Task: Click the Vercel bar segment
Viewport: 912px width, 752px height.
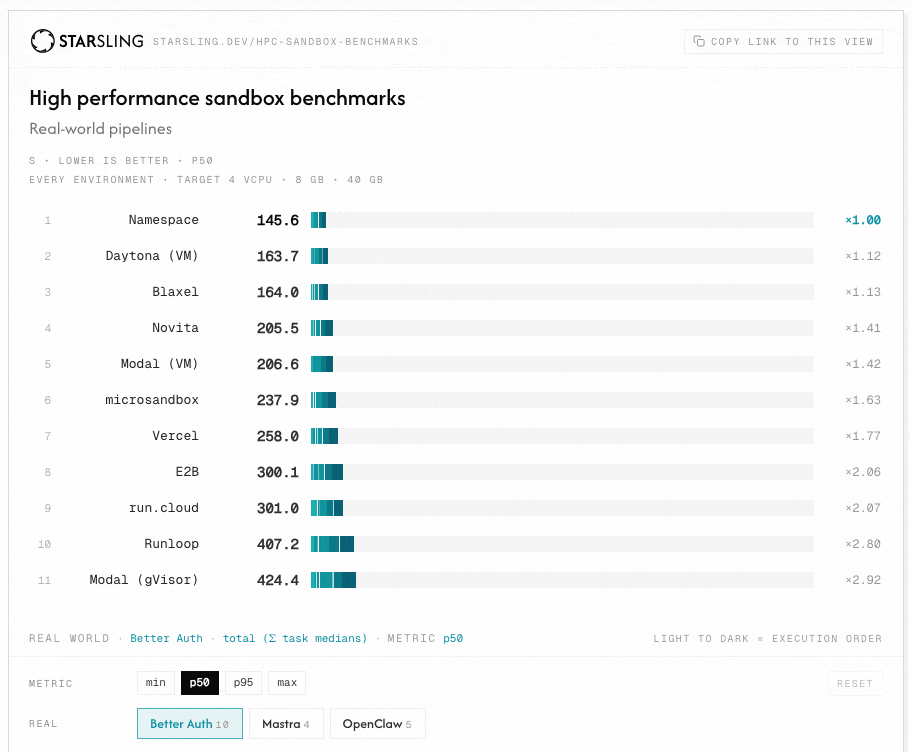Action: 325,436
